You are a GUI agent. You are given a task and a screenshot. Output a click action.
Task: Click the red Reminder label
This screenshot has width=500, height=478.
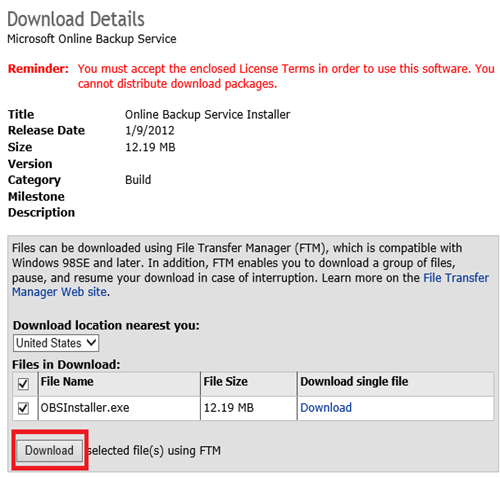(x=38, y=69)
